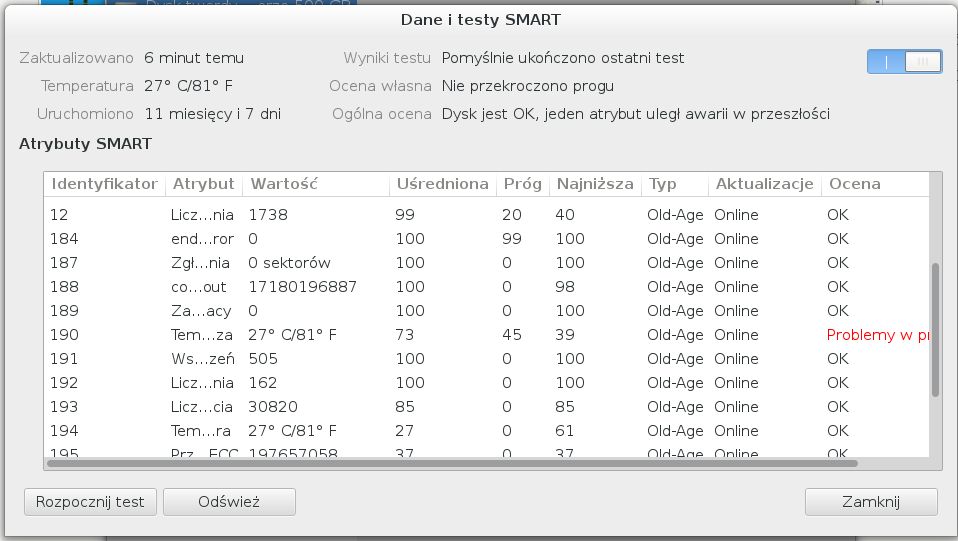Click the Najniższa column header

(595, 184)
